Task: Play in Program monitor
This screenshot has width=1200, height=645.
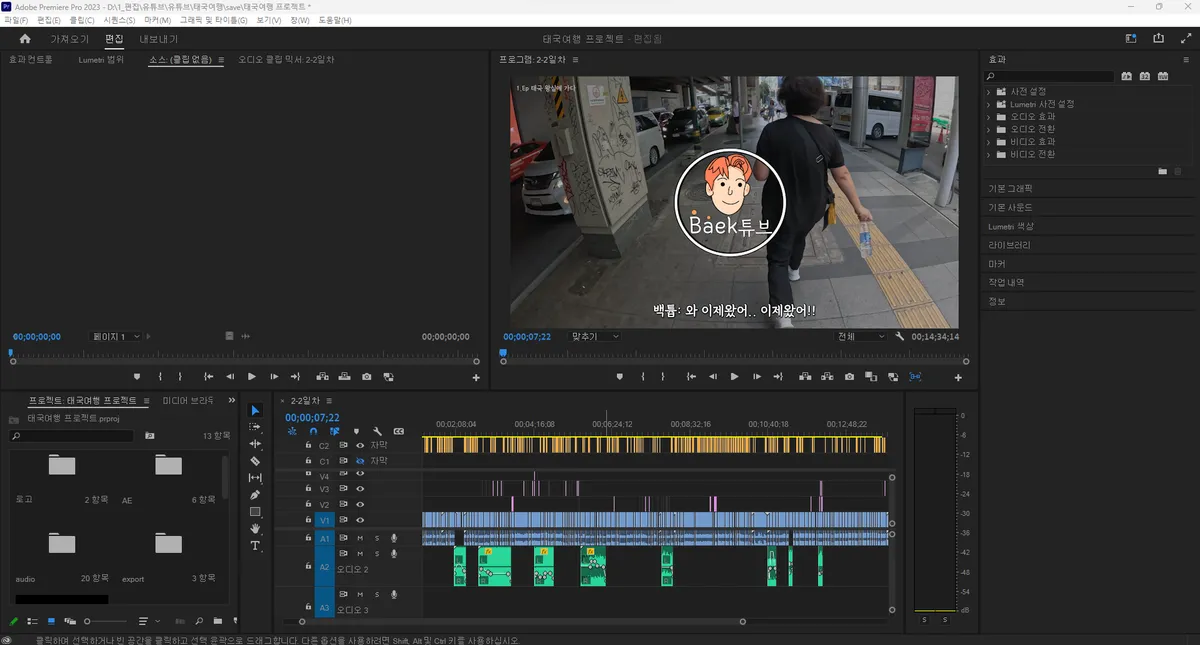Action: tap(734, 377)
